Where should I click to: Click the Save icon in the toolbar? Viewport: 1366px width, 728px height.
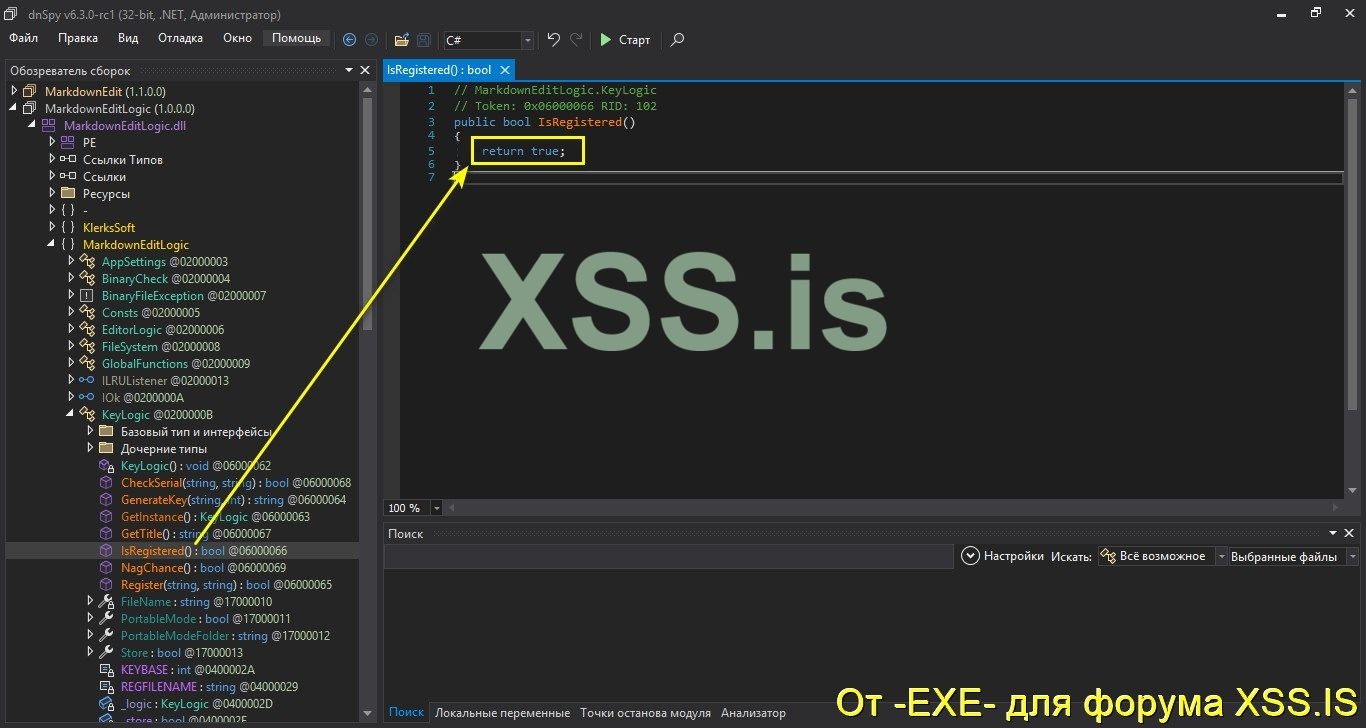tap(422, 40)
